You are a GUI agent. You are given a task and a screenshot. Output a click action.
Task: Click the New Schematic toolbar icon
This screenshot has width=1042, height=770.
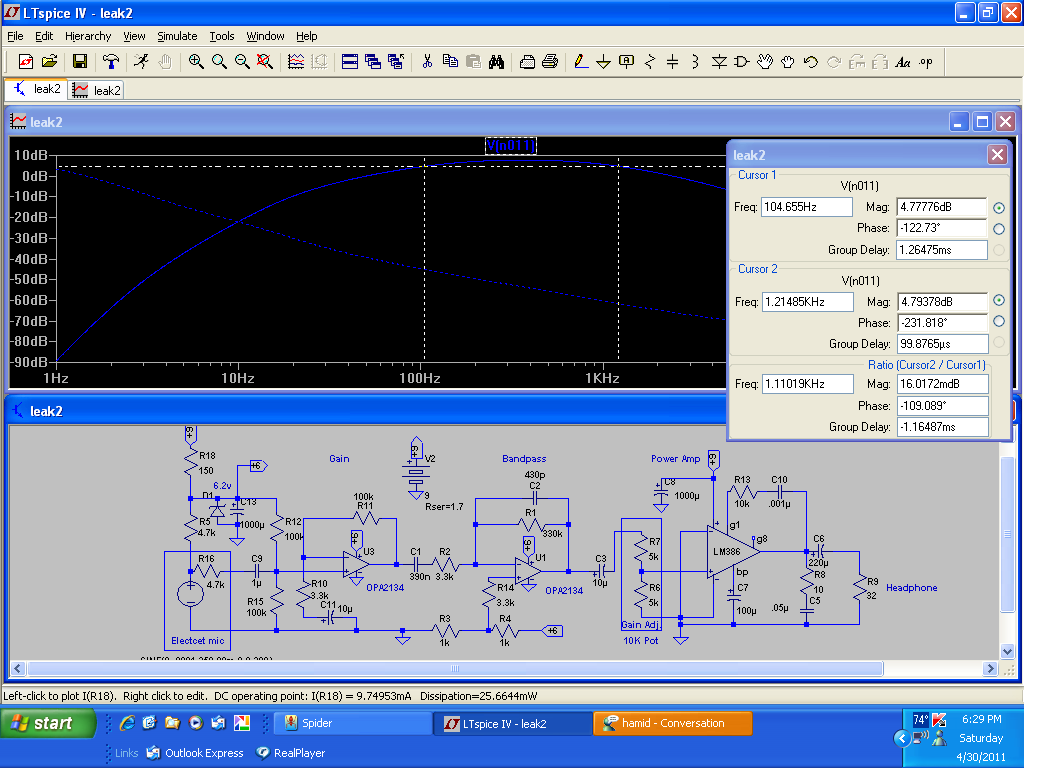[25, 62]
